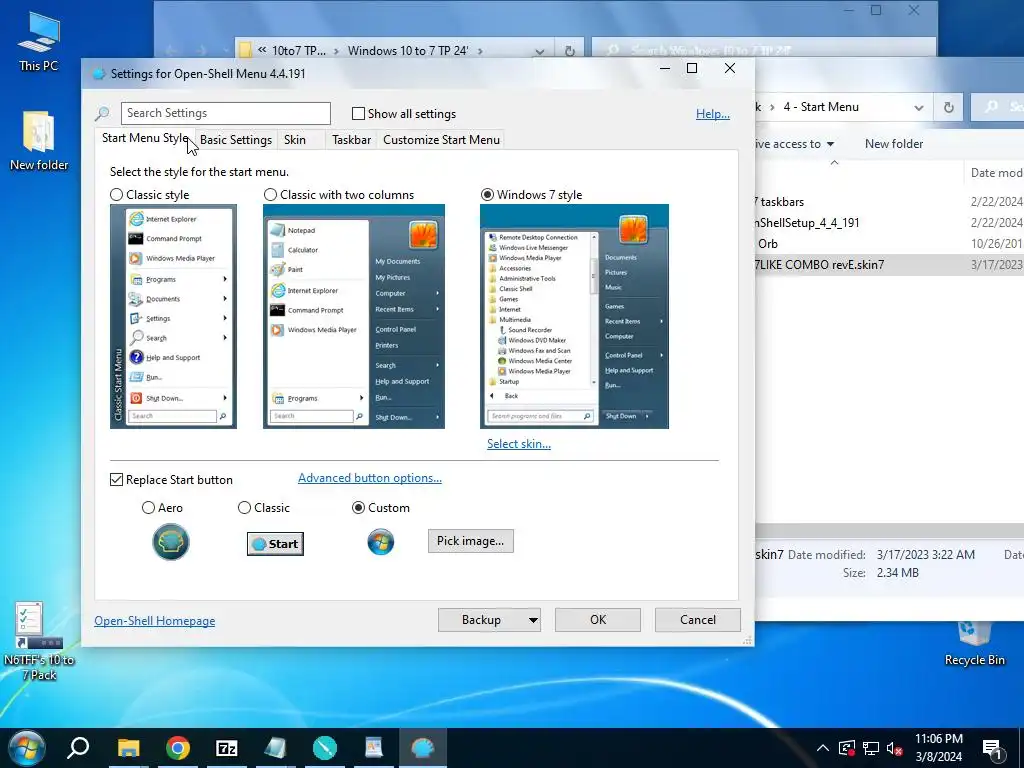Click the Help... link
Viewport: 1024px width, 768px height.
tap(712, 114)
